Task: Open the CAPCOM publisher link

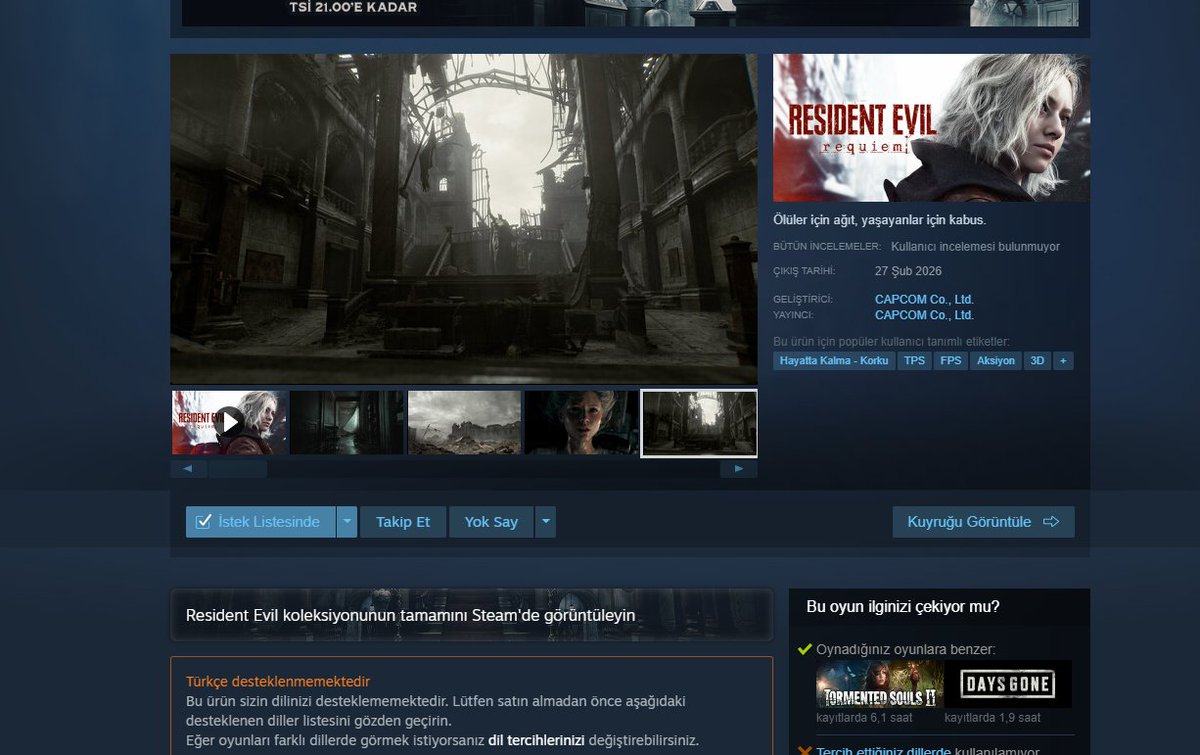Action: pyautogui.click(x=924, y=315)
